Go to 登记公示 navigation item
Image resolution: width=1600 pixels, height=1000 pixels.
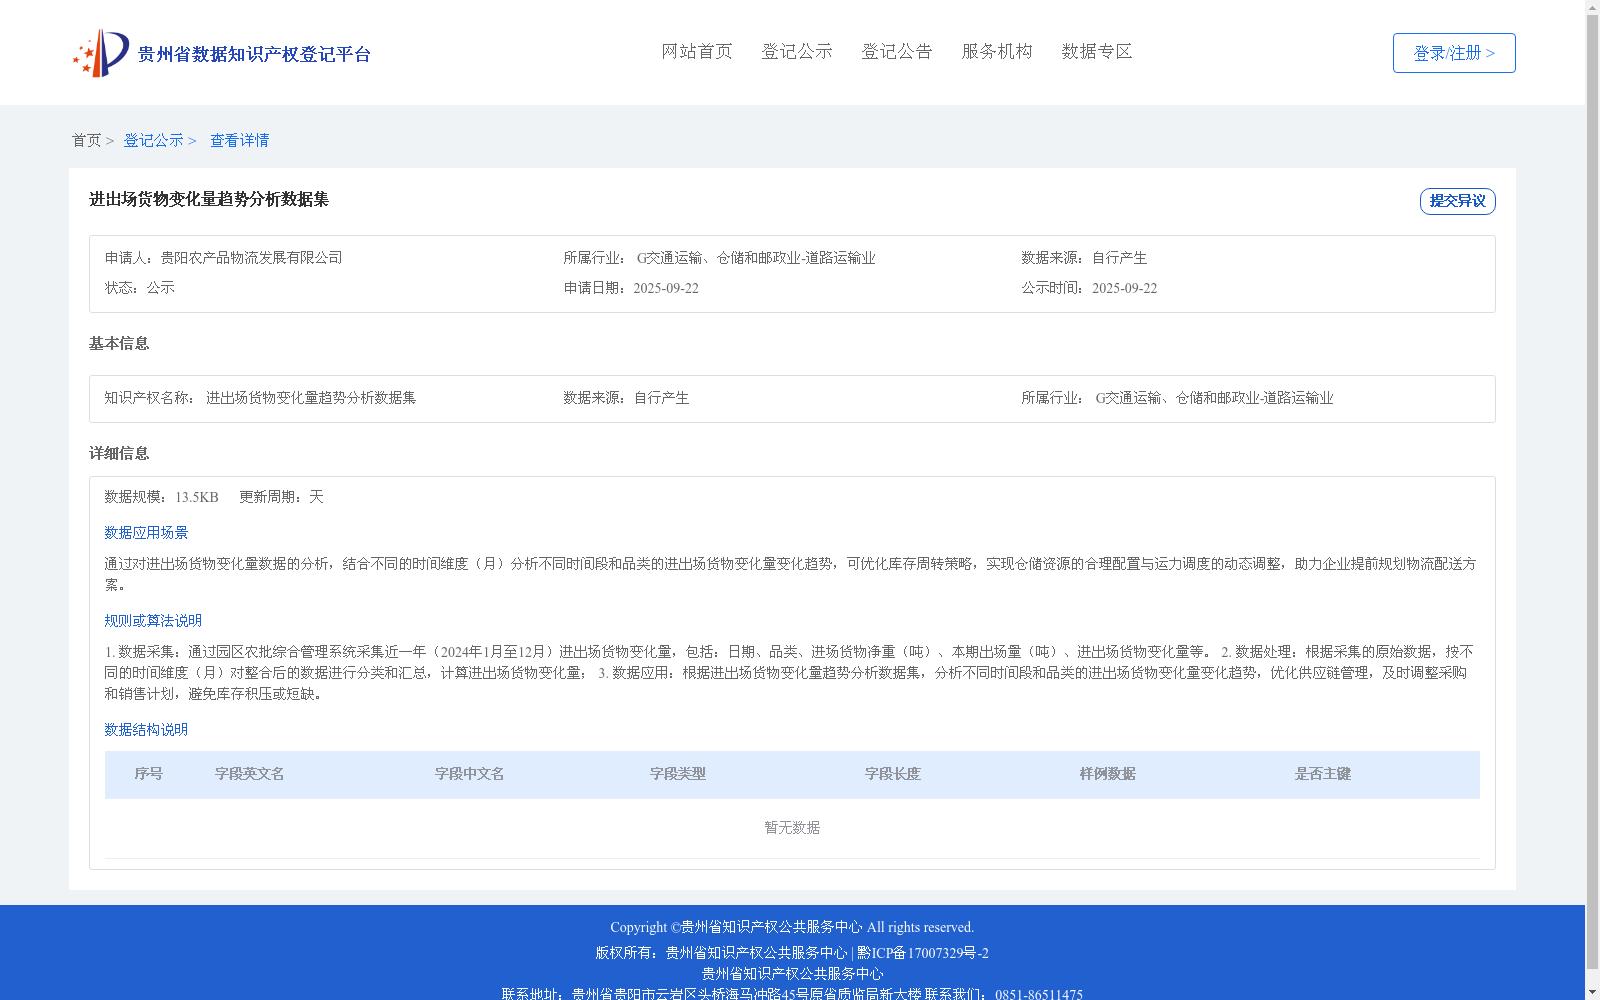797,52
